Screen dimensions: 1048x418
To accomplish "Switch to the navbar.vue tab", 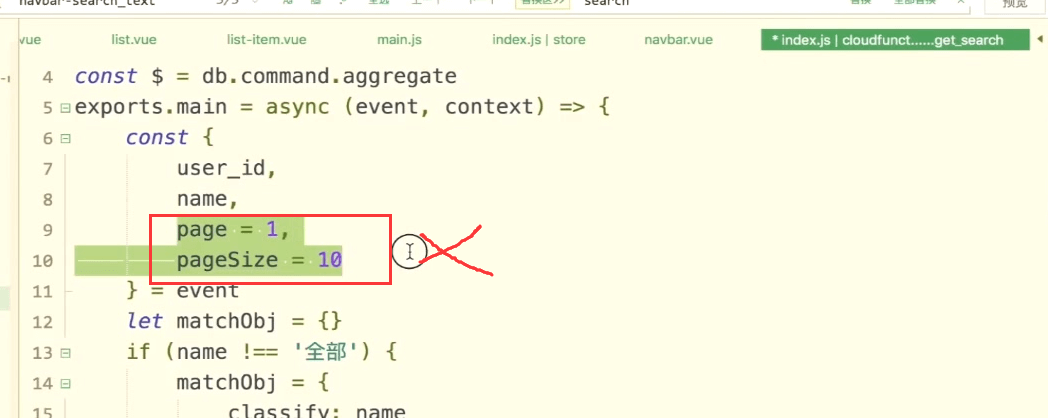I will [x=678, y=40].
